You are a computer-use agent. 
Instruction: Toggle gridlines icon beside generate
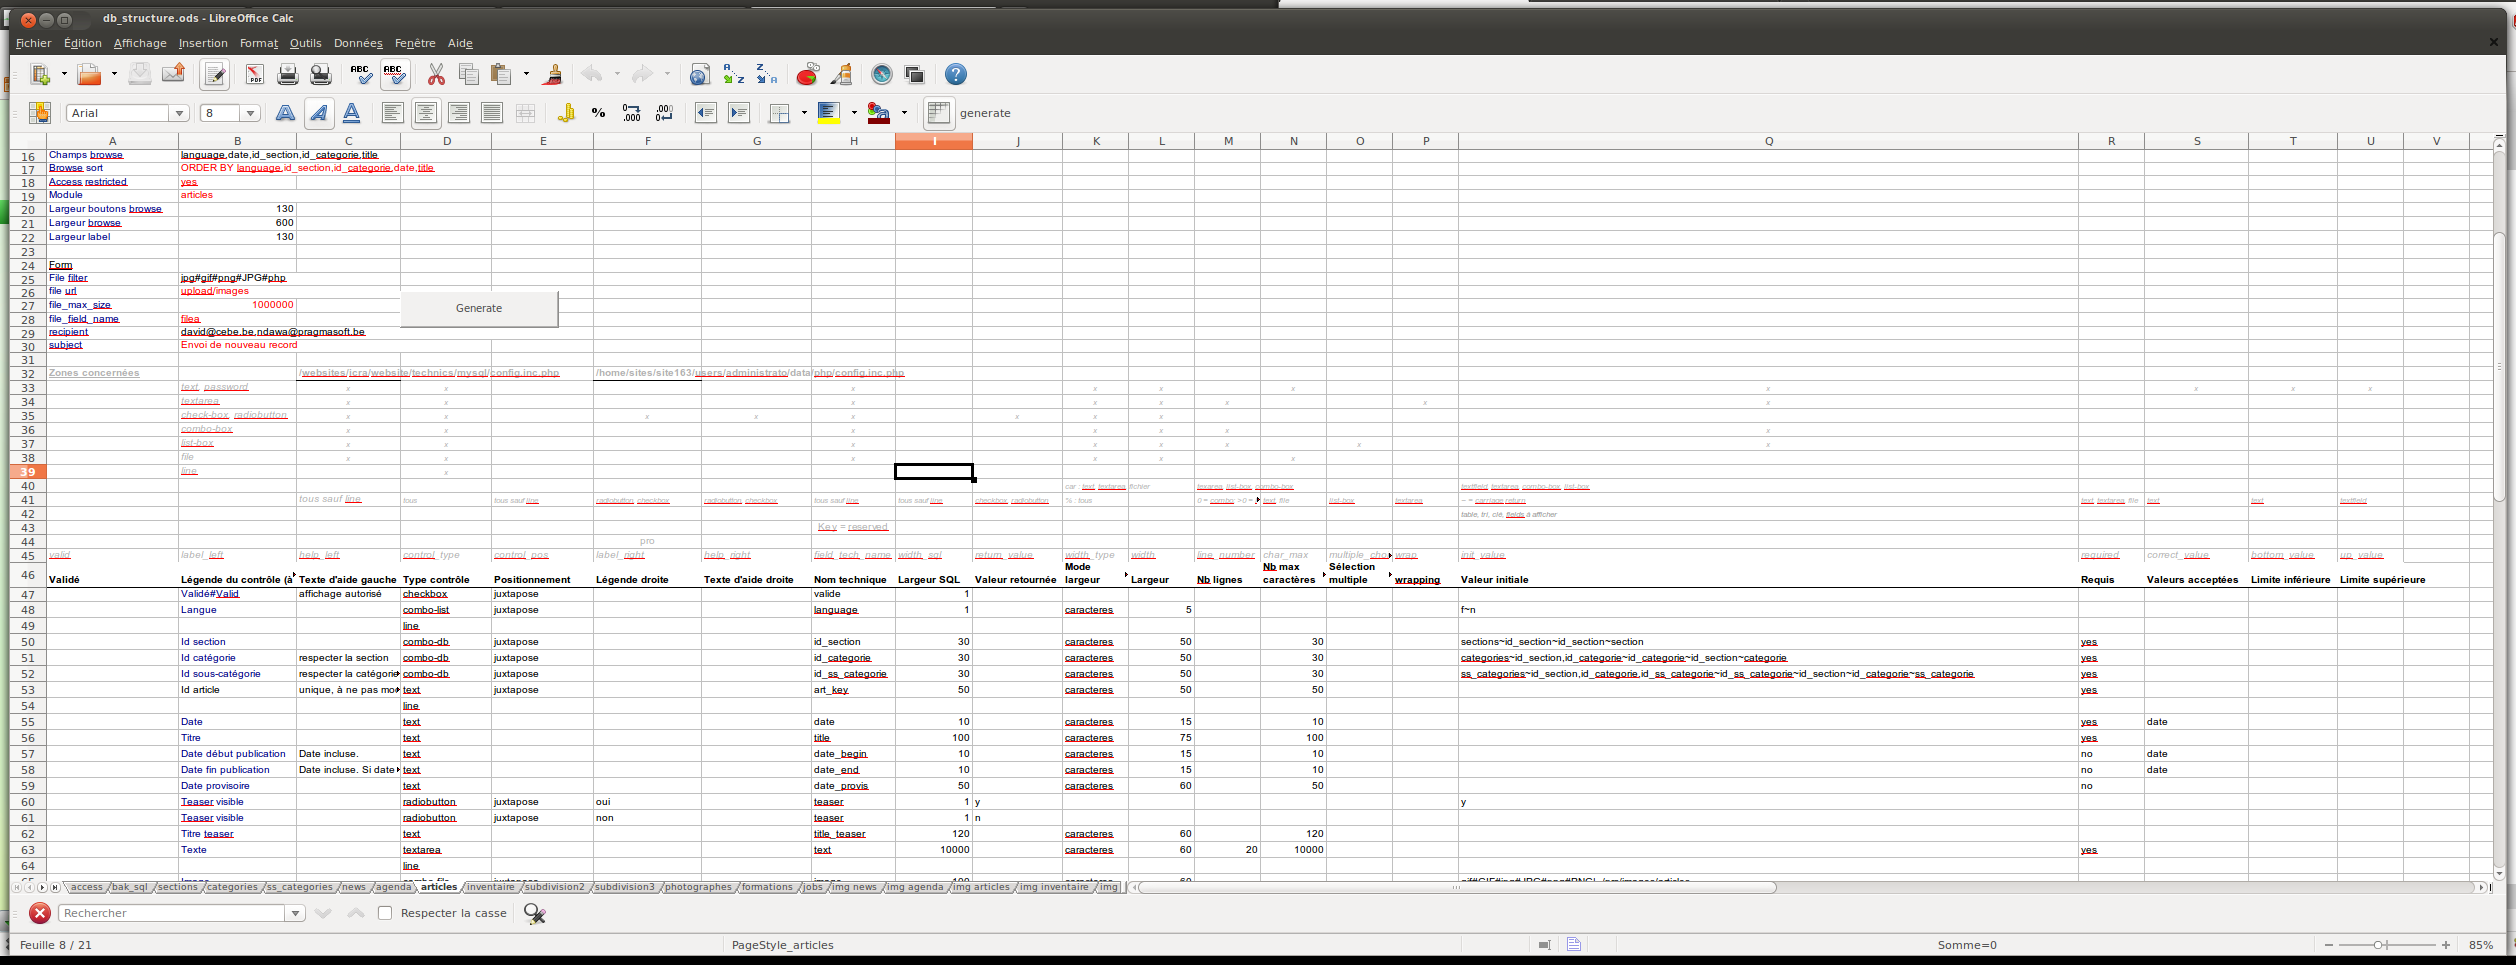(x=938, y=113)
